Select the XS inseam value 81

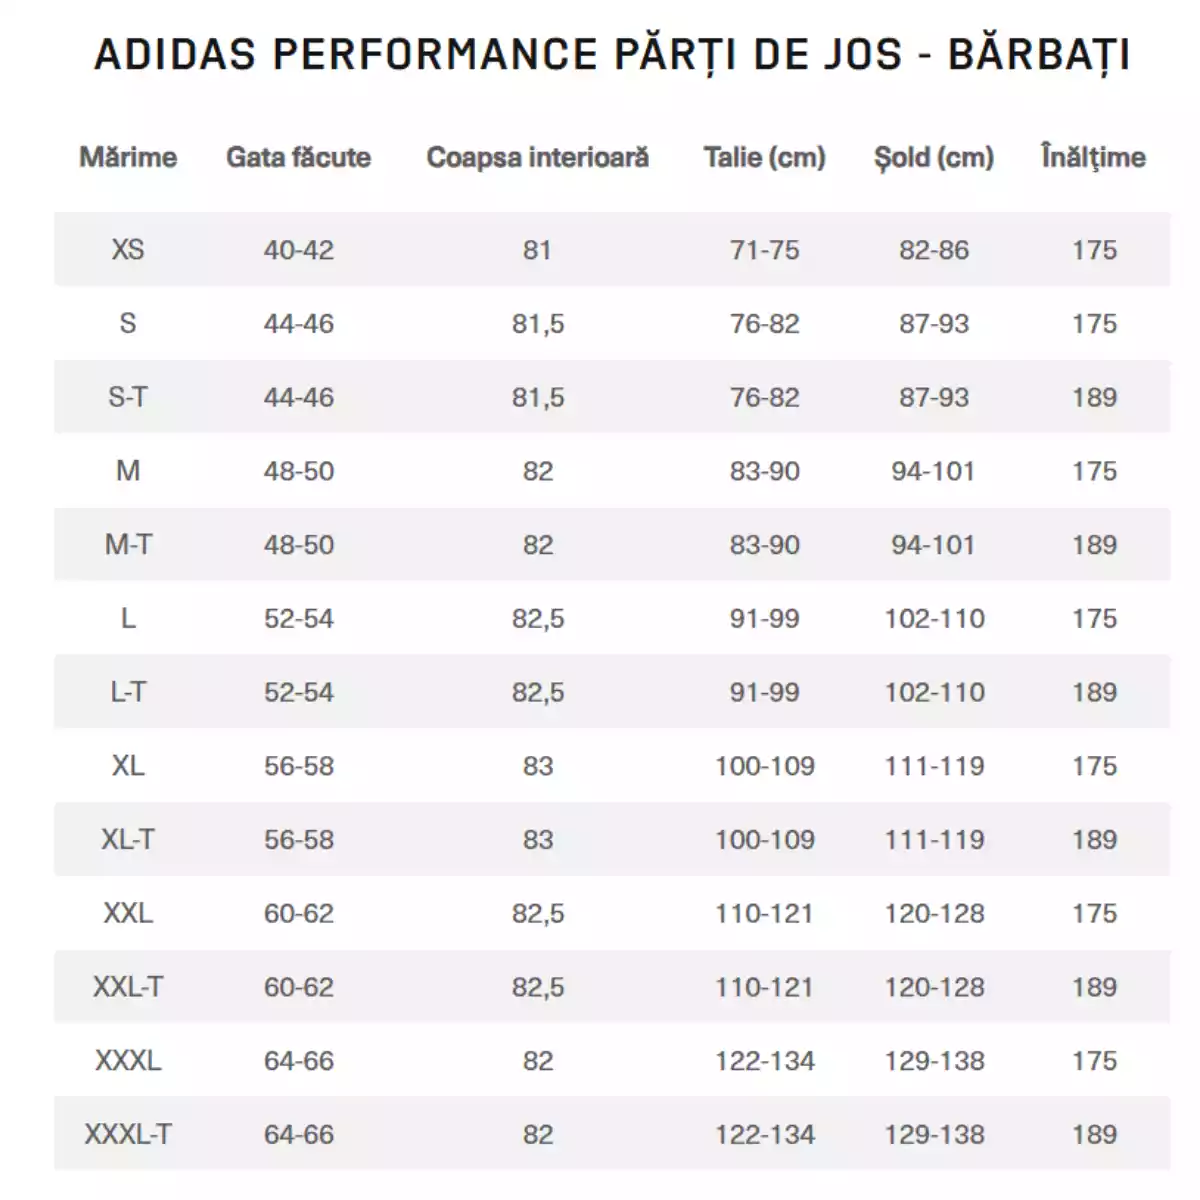pos(537,250)
